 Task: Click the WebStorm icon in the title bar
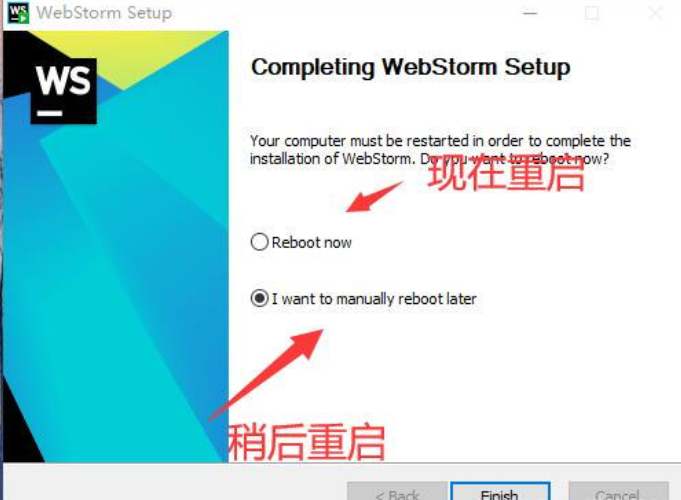coord(18,13)
